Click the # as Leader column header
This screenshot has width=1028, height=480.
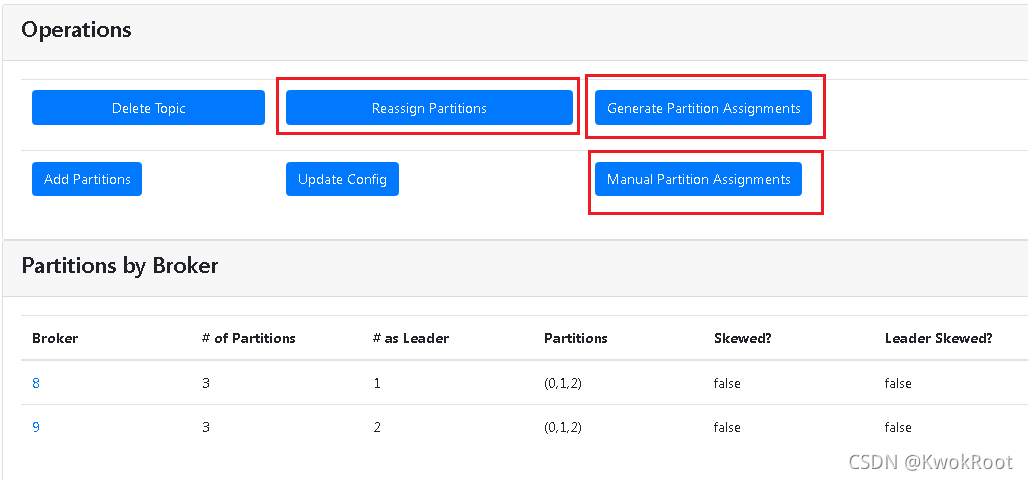coord(410,338)
